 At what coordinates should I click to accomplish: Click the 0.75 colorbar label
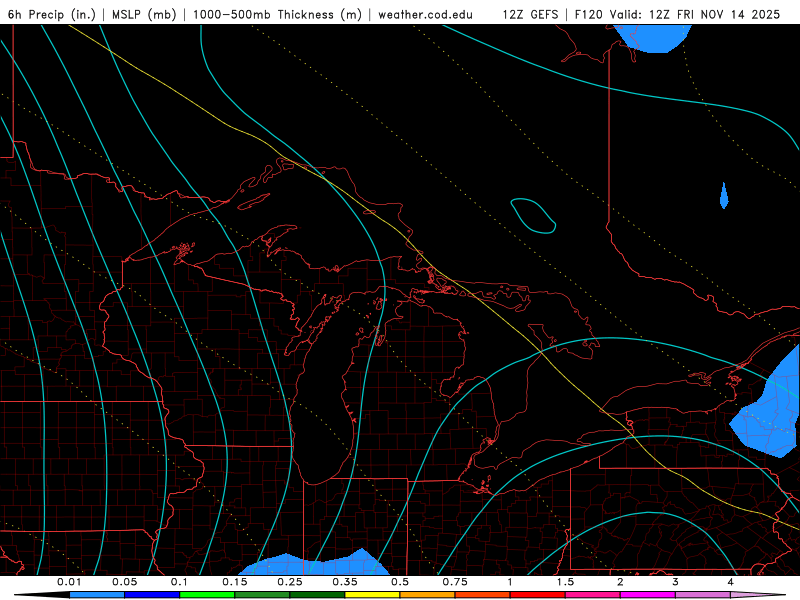(455, 582)
